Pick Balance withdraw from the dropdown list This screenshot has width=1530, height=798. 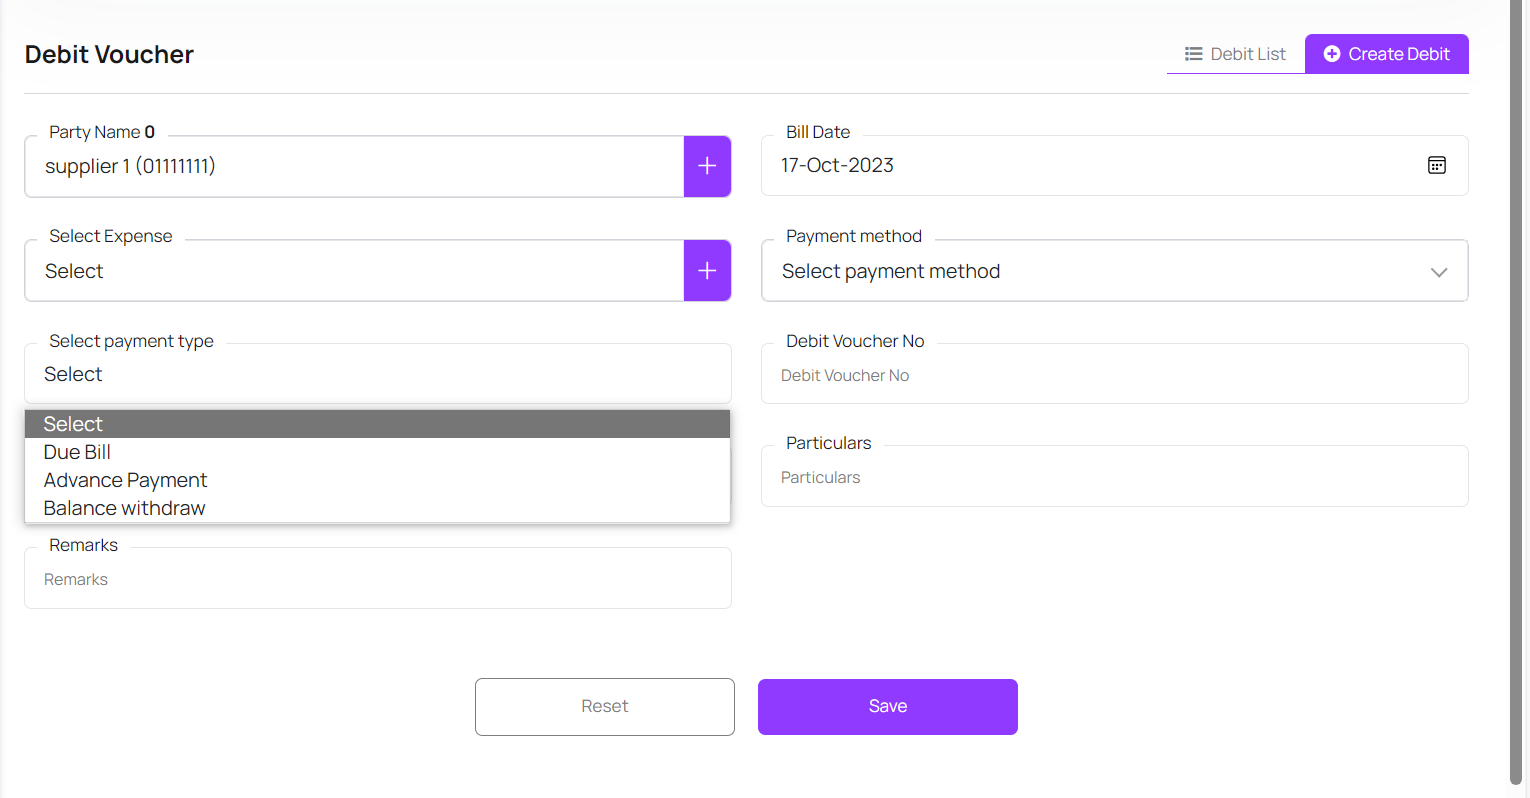click(x=125, y=508)
